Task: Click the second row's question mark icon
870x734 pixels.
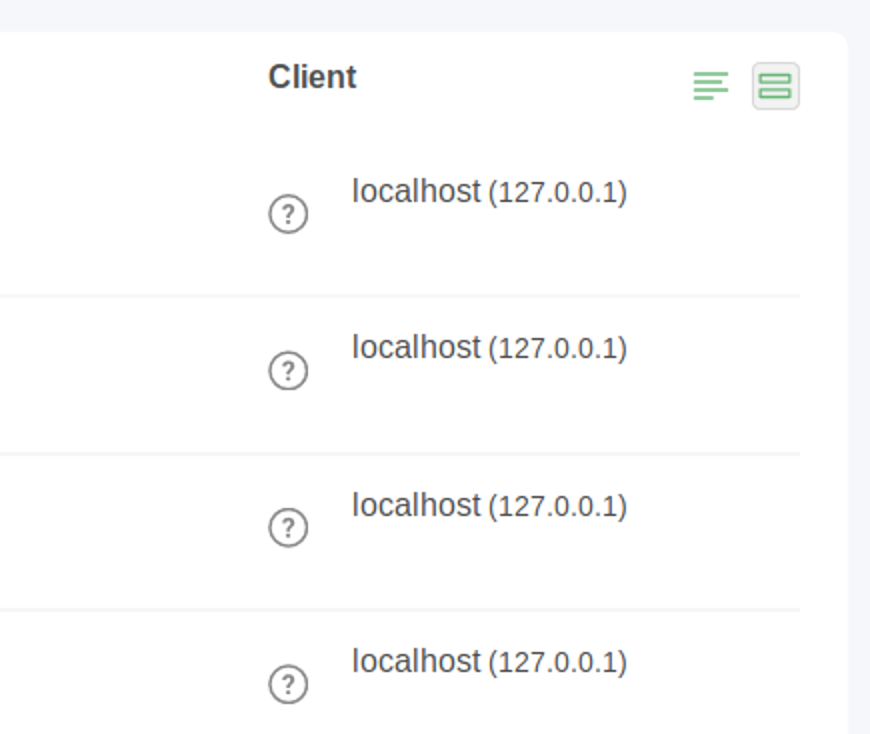Action: click(288, 371)
